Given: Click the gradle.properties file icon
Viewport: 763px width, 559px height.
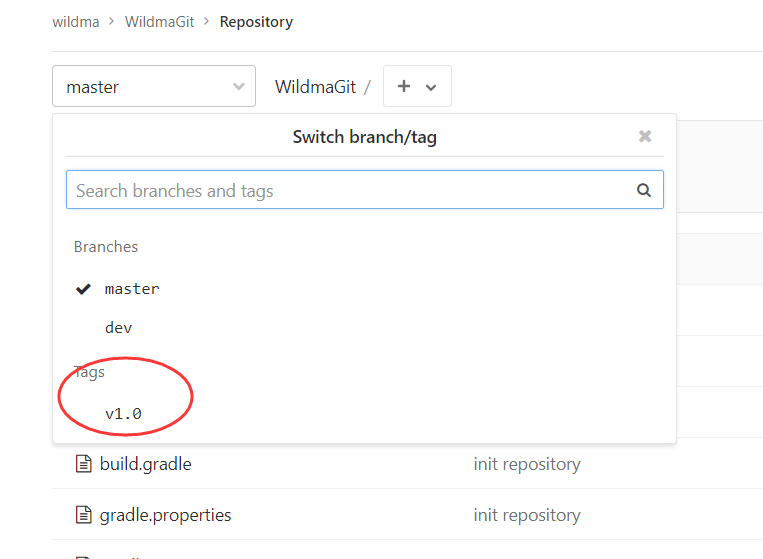Looking at the screenshot, I should click(83, 515).
